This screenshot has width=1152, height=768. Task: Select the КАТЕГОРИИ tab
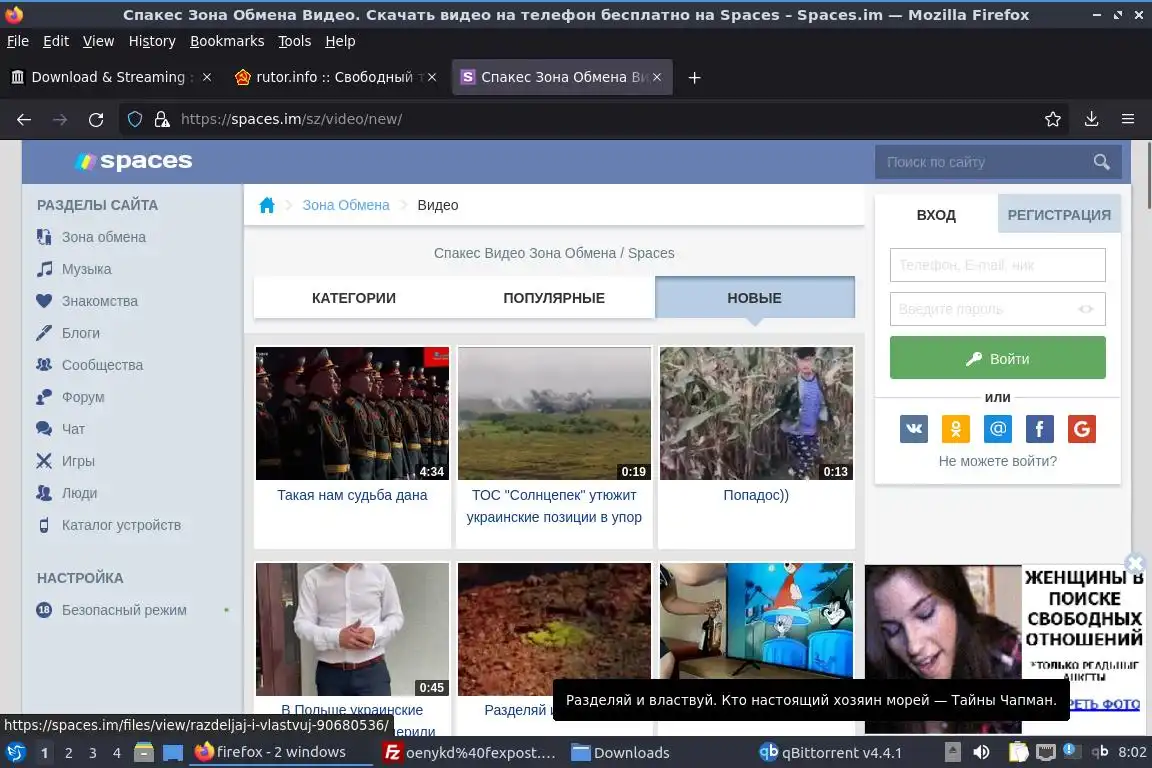[353, 298]
